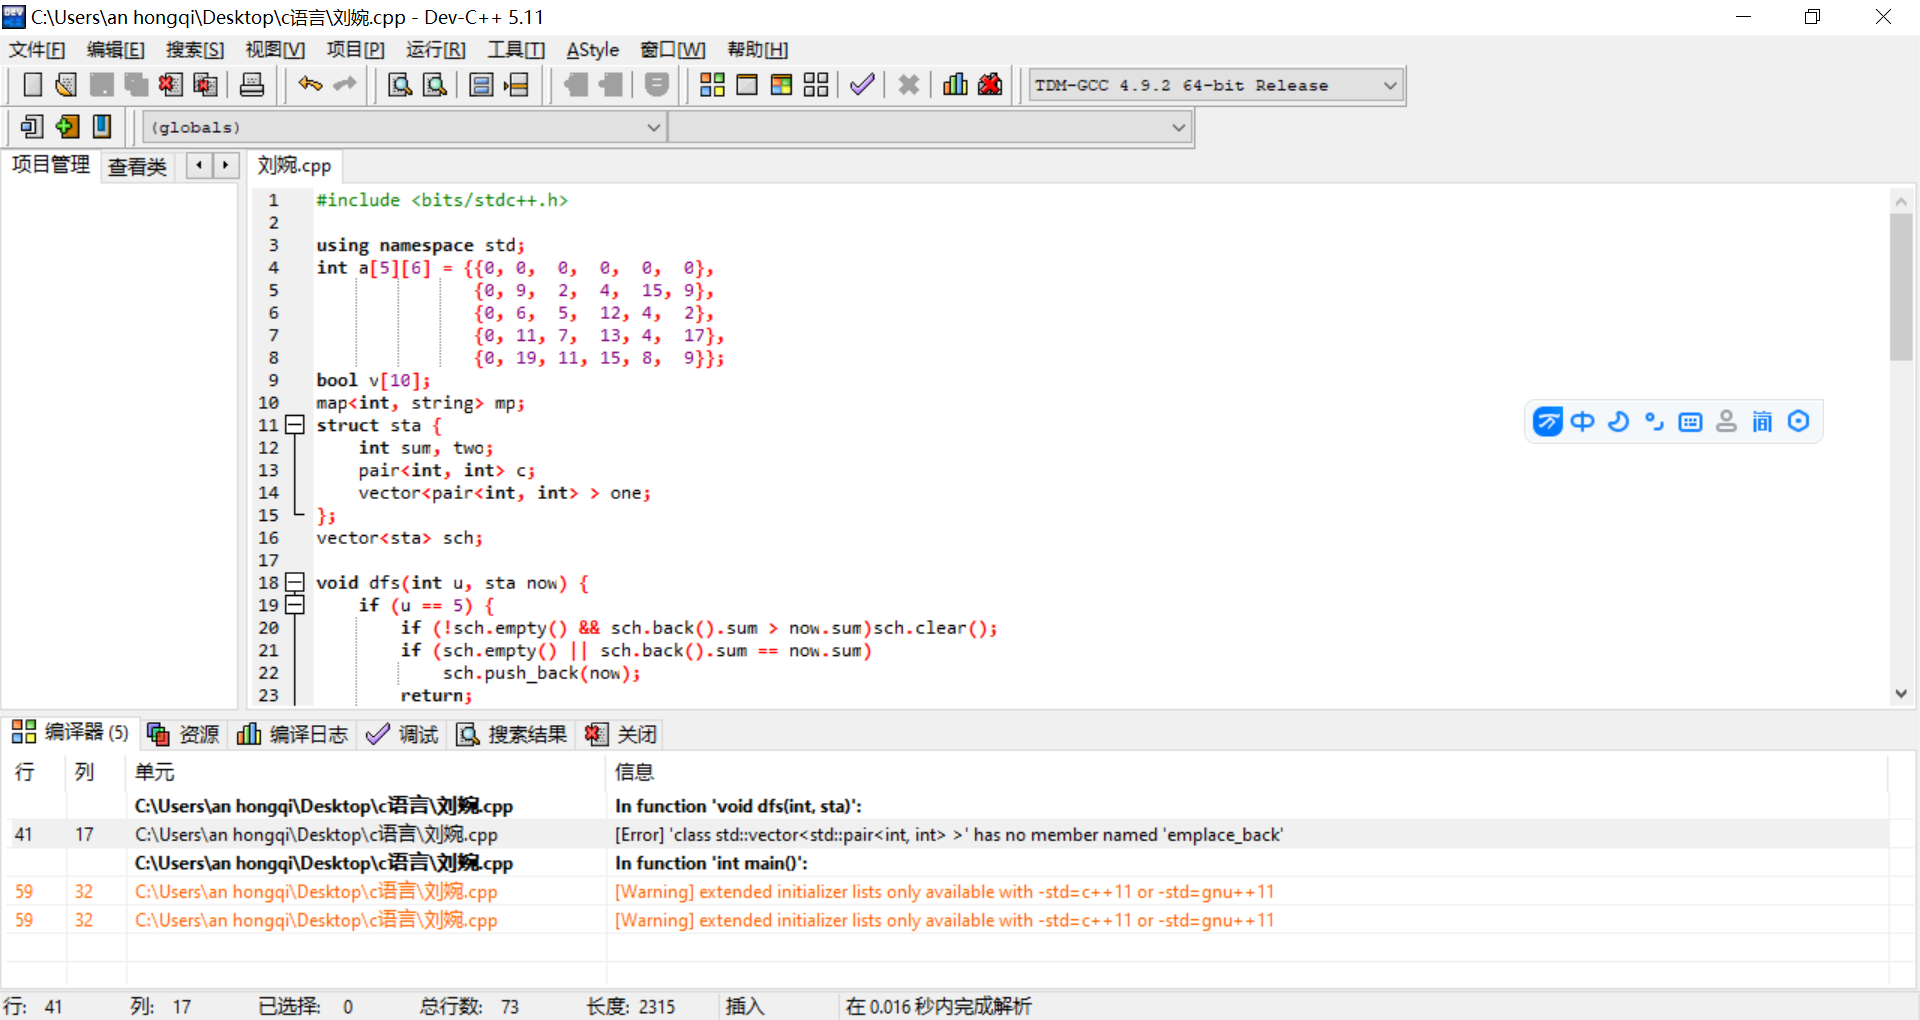Screen dimensions: 1920x1020
Task: Toggle punctuation mode on IME bar
Action: tap(1654, 422)
